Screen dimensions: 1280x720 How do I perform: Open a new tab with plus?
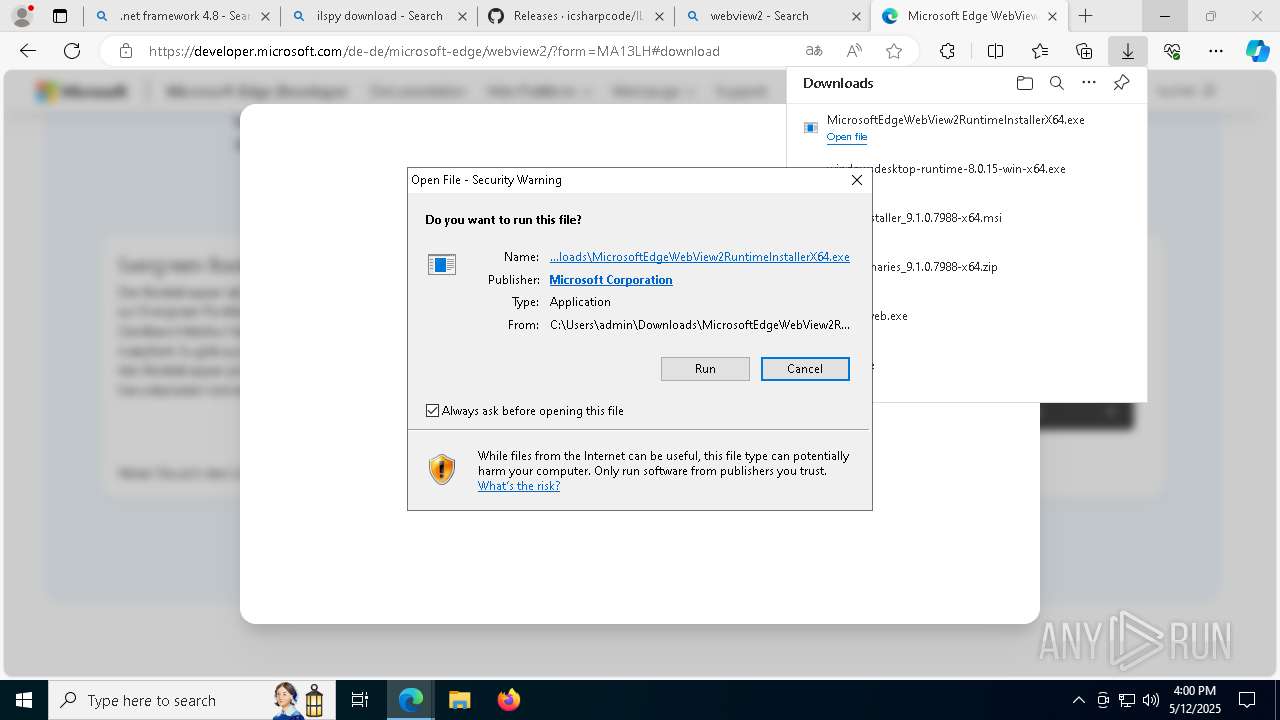pos(1085,16)
